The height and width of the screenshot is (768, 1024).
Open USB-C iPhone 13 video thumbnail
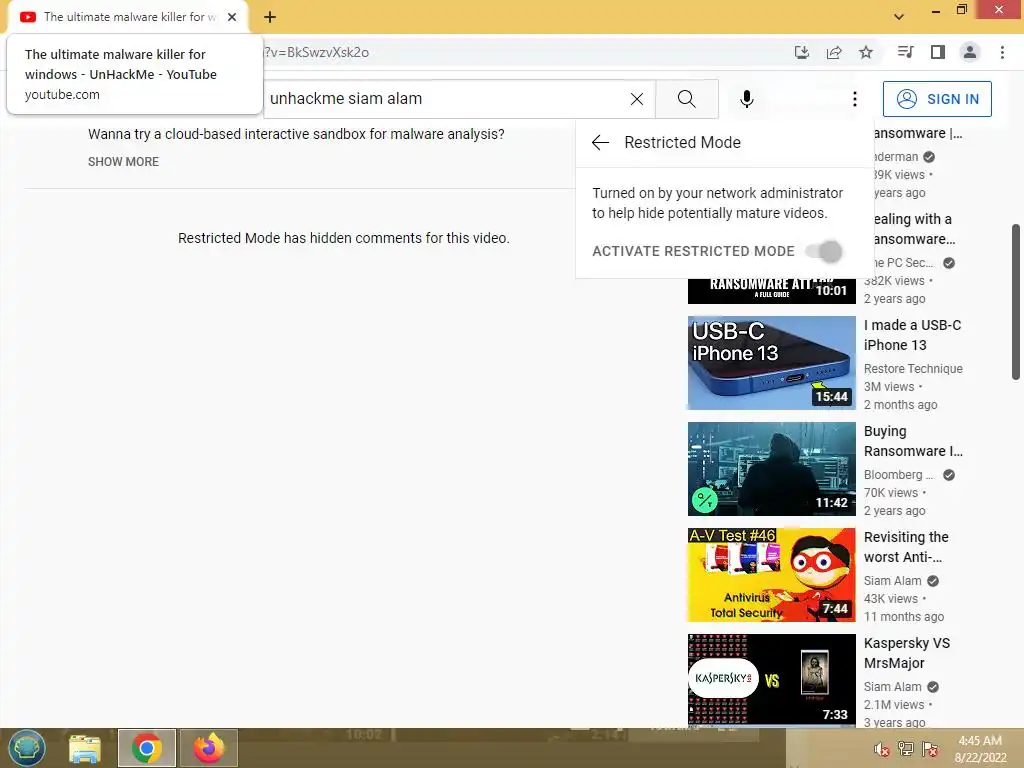point(771,363)
